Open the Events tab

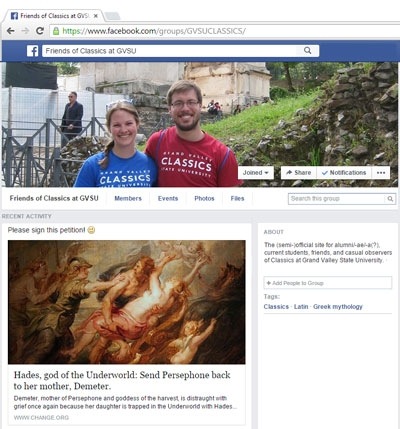[x=168, y=198]
